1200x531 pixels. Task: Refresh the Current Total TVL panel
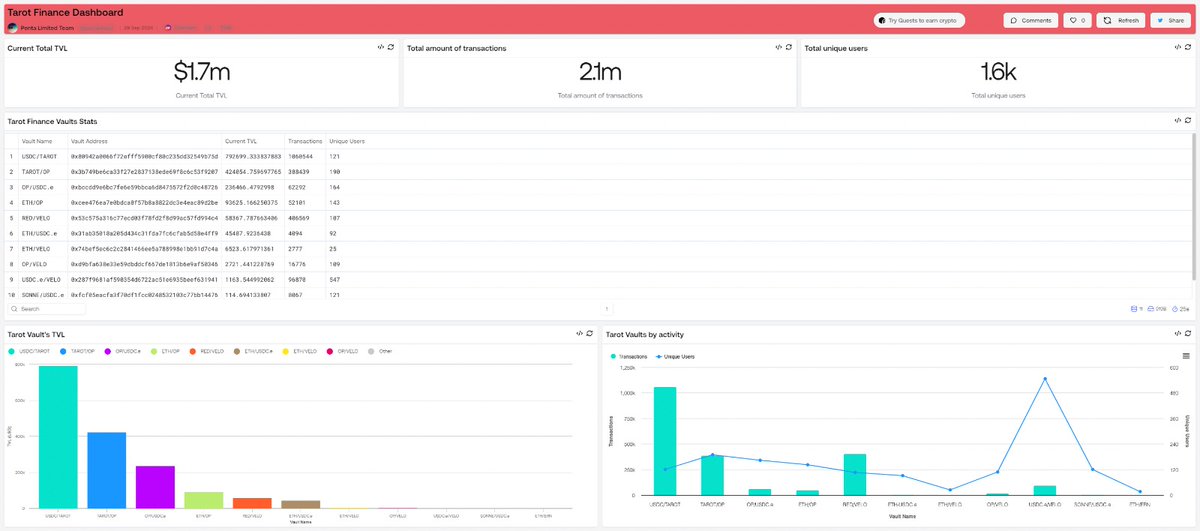pos(391,47)
